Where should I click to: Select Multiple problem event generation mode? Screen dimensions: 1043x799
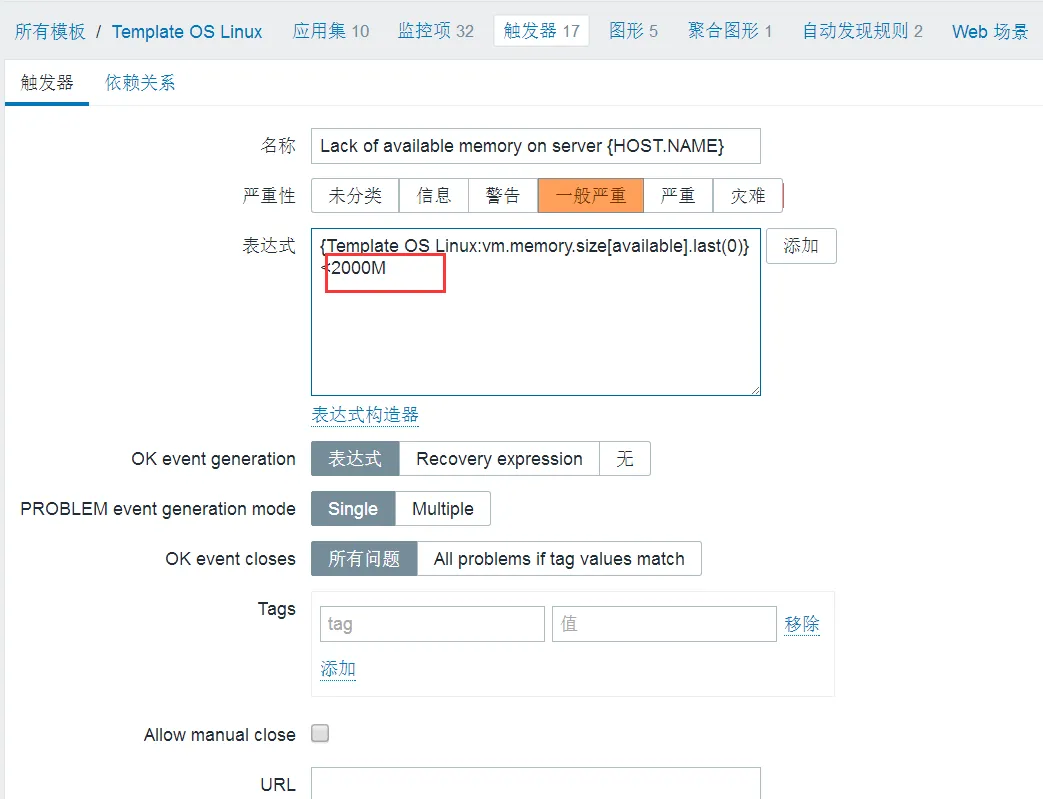tap(443, 509)
